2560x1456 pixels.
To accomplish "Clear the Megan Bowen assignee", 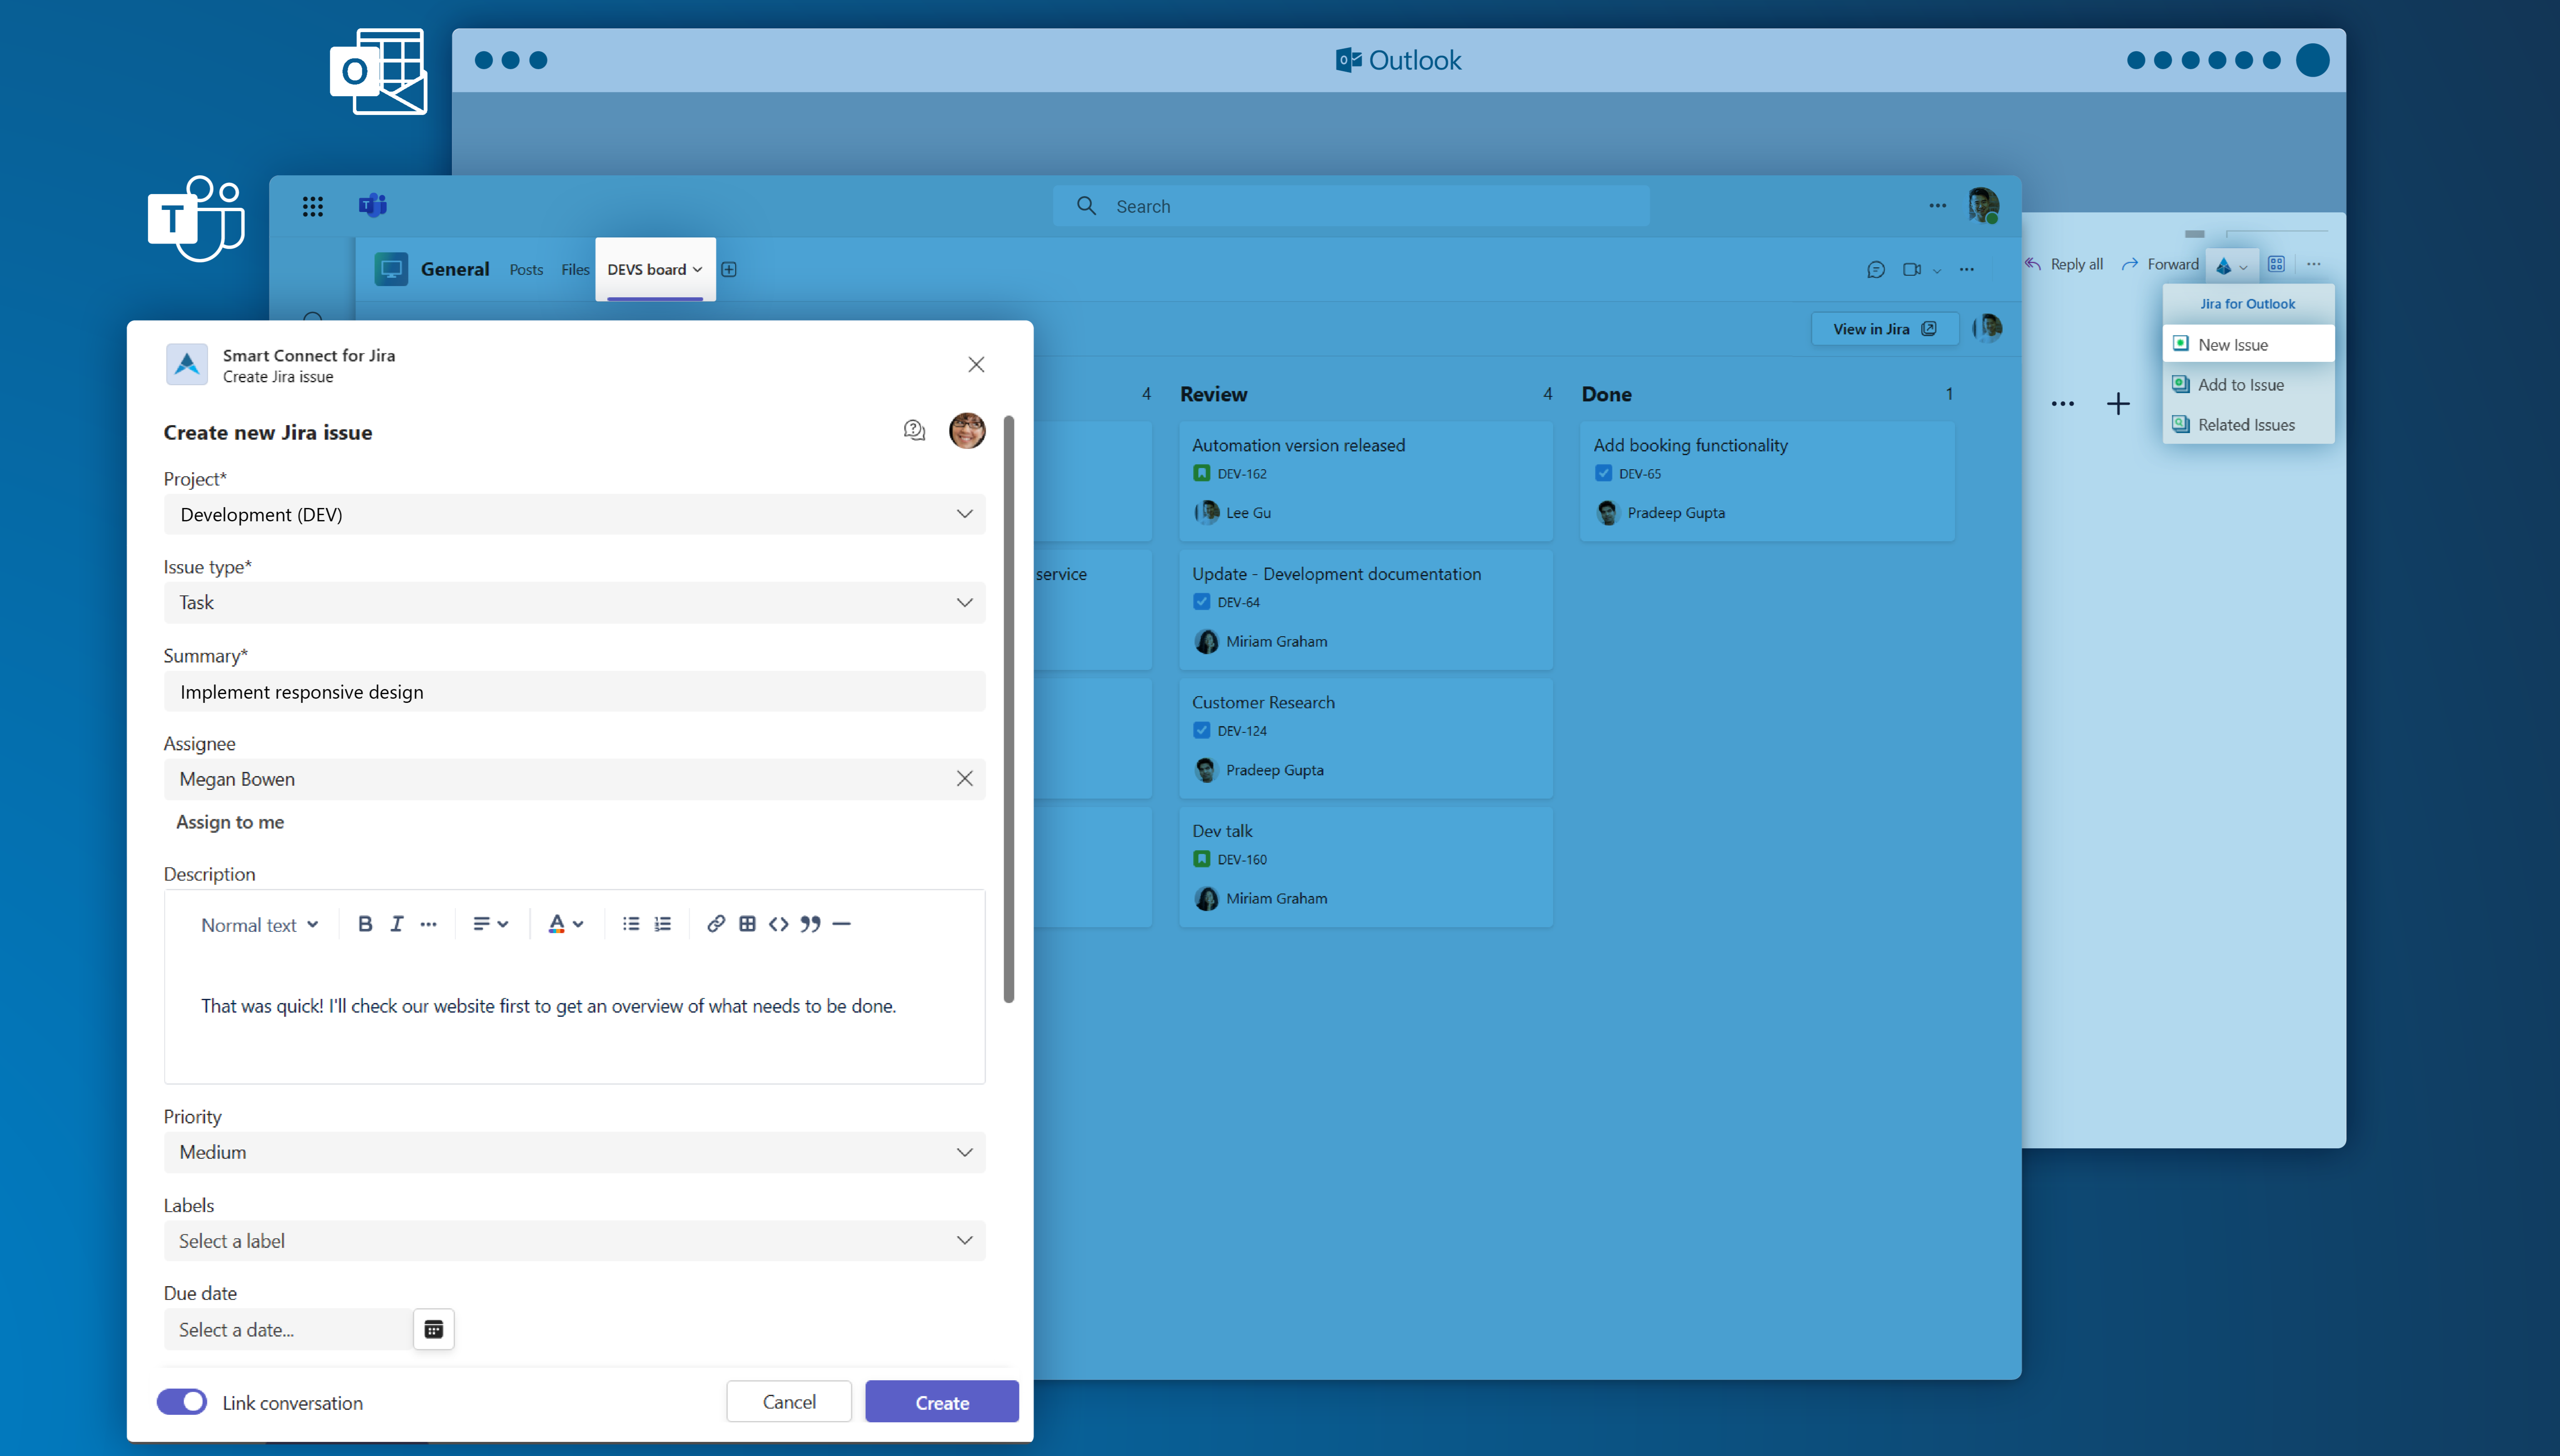I will point(964,778).
